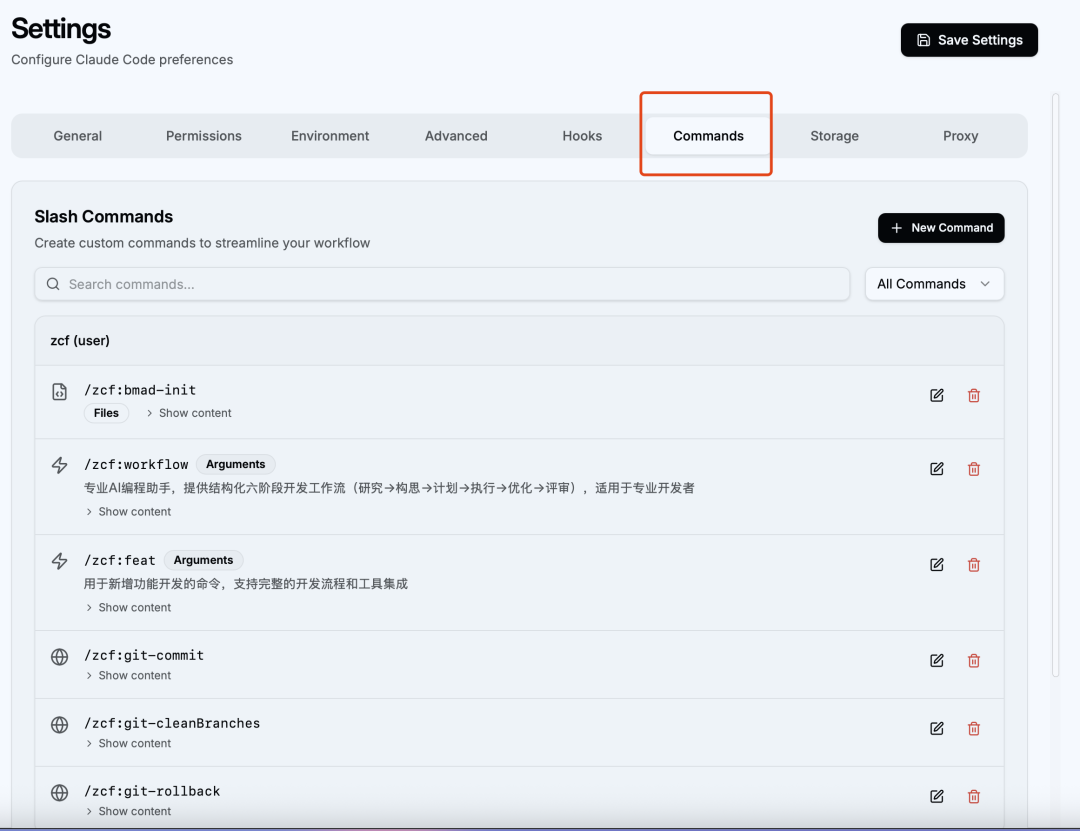Edit the /zcf:bmad-init command
The image size is (1080, 831).
[937, 396]
